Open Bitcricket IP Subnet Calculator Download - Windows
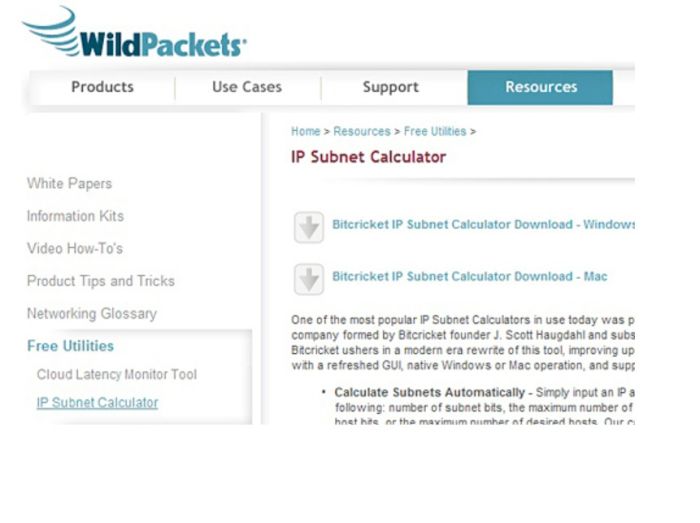Image resolution: width=700 pixels, height=523 pixels. [x=483, y=224]
